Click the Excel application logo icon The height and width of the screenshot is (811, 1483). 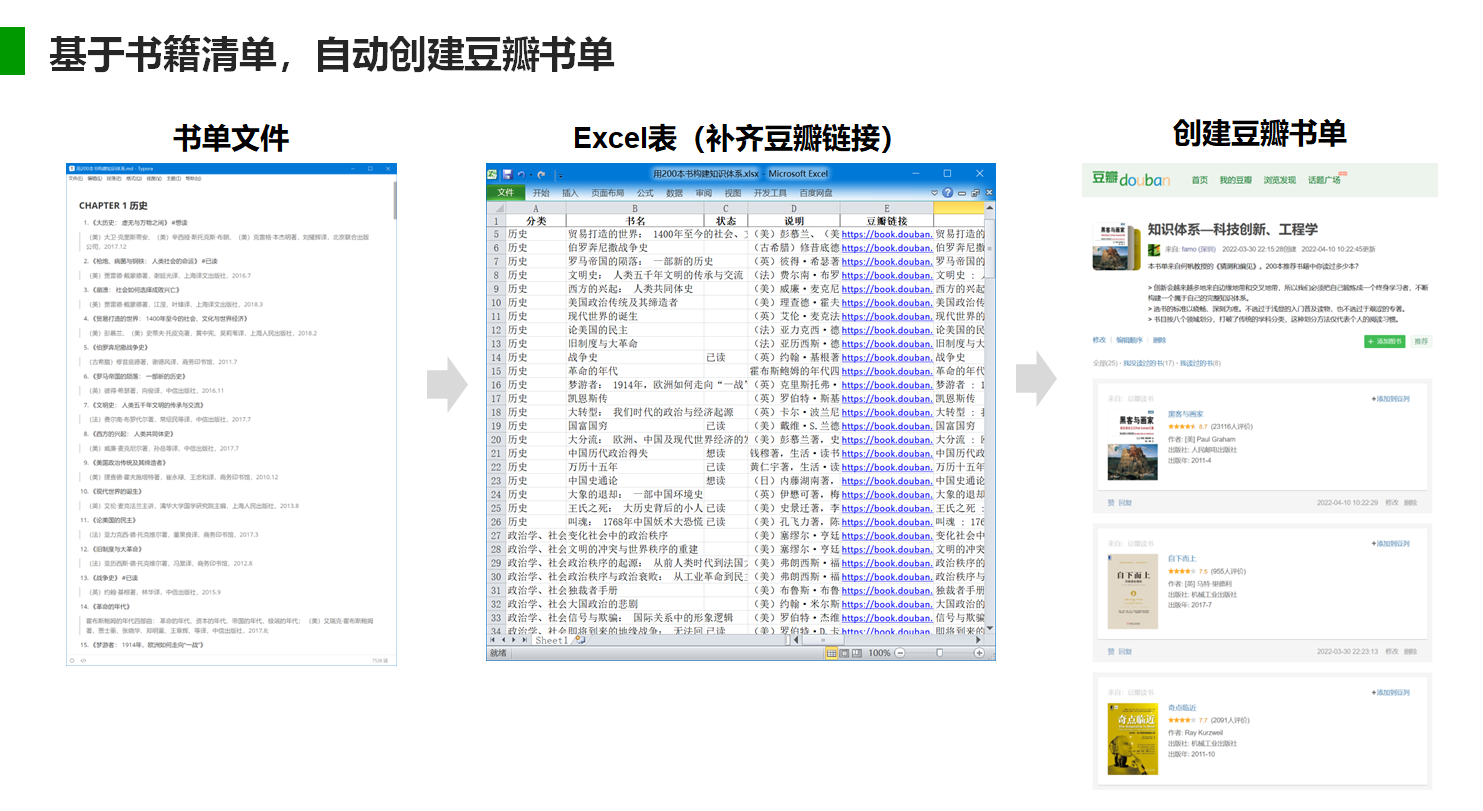pyautogui.click(x=493, y=174)
